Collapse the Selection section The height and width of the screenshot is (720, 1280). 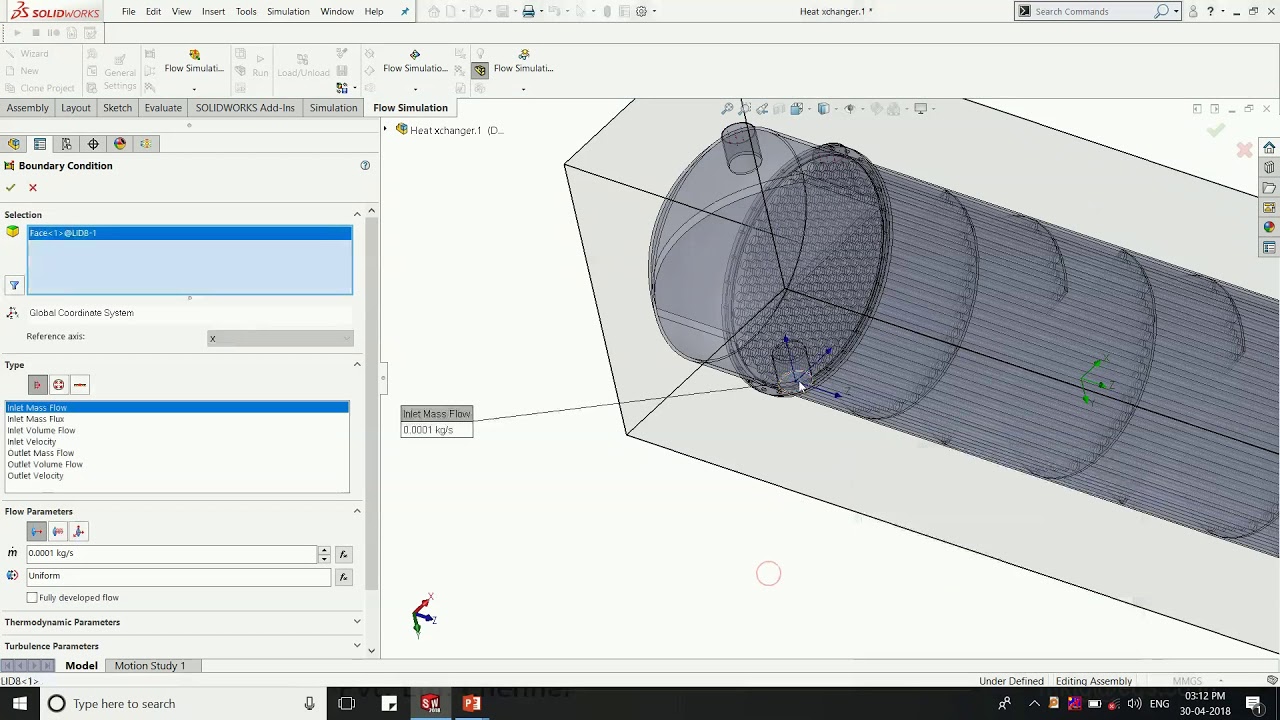pyautogui.click(x=357, y=214)
